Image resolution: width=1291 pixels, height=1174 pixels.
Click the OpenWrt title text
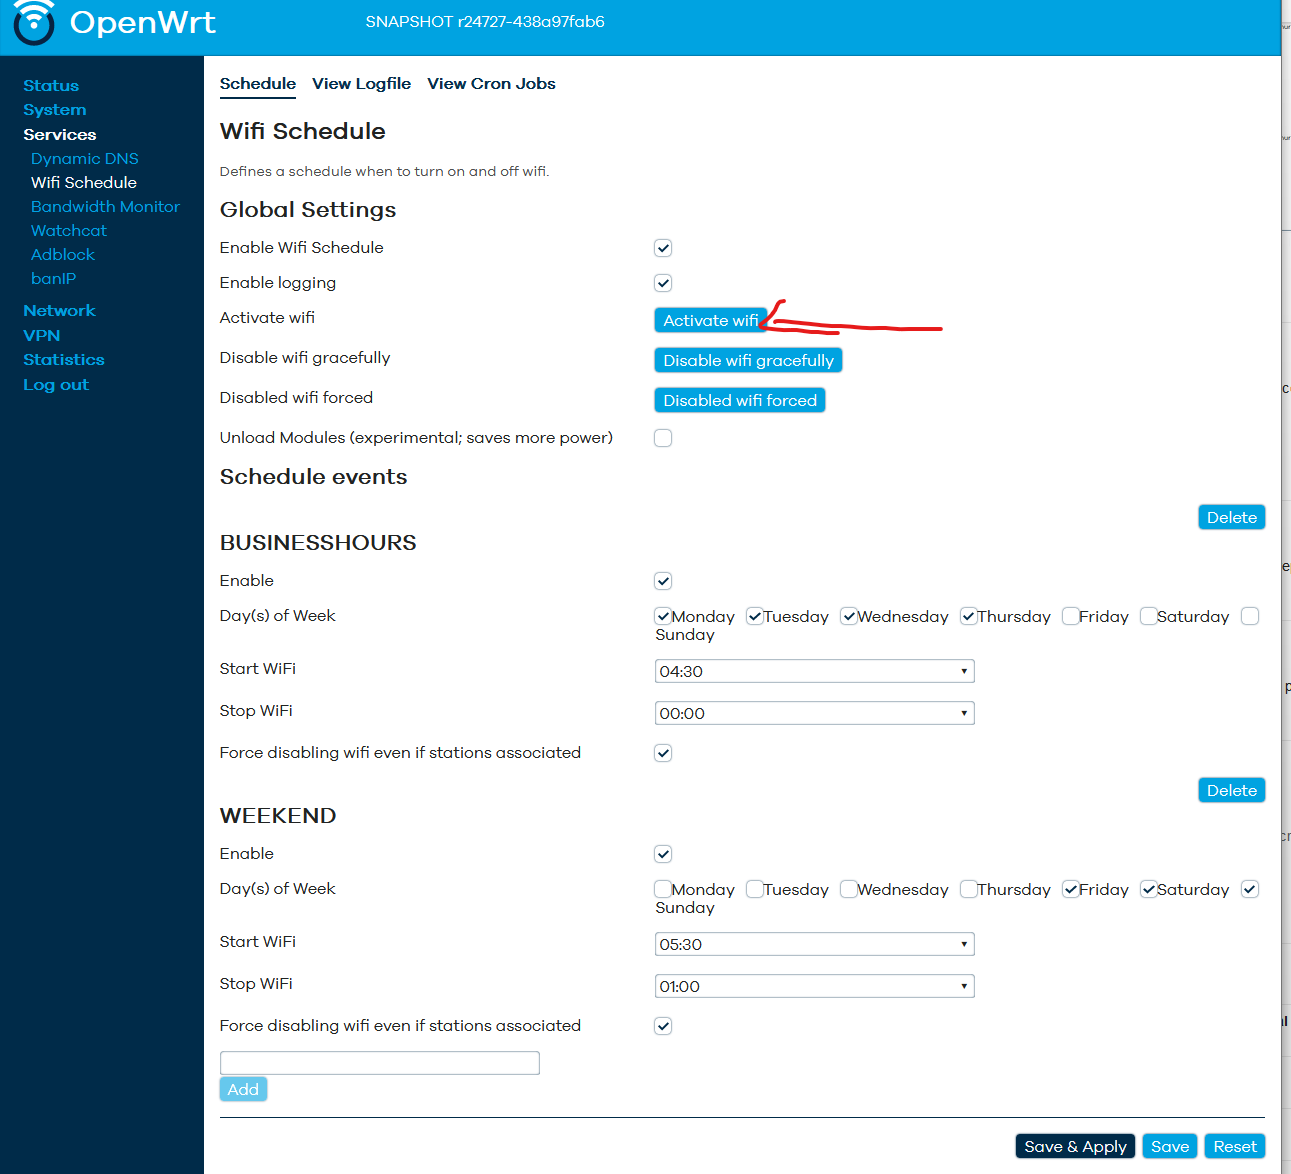coord(143,22)
